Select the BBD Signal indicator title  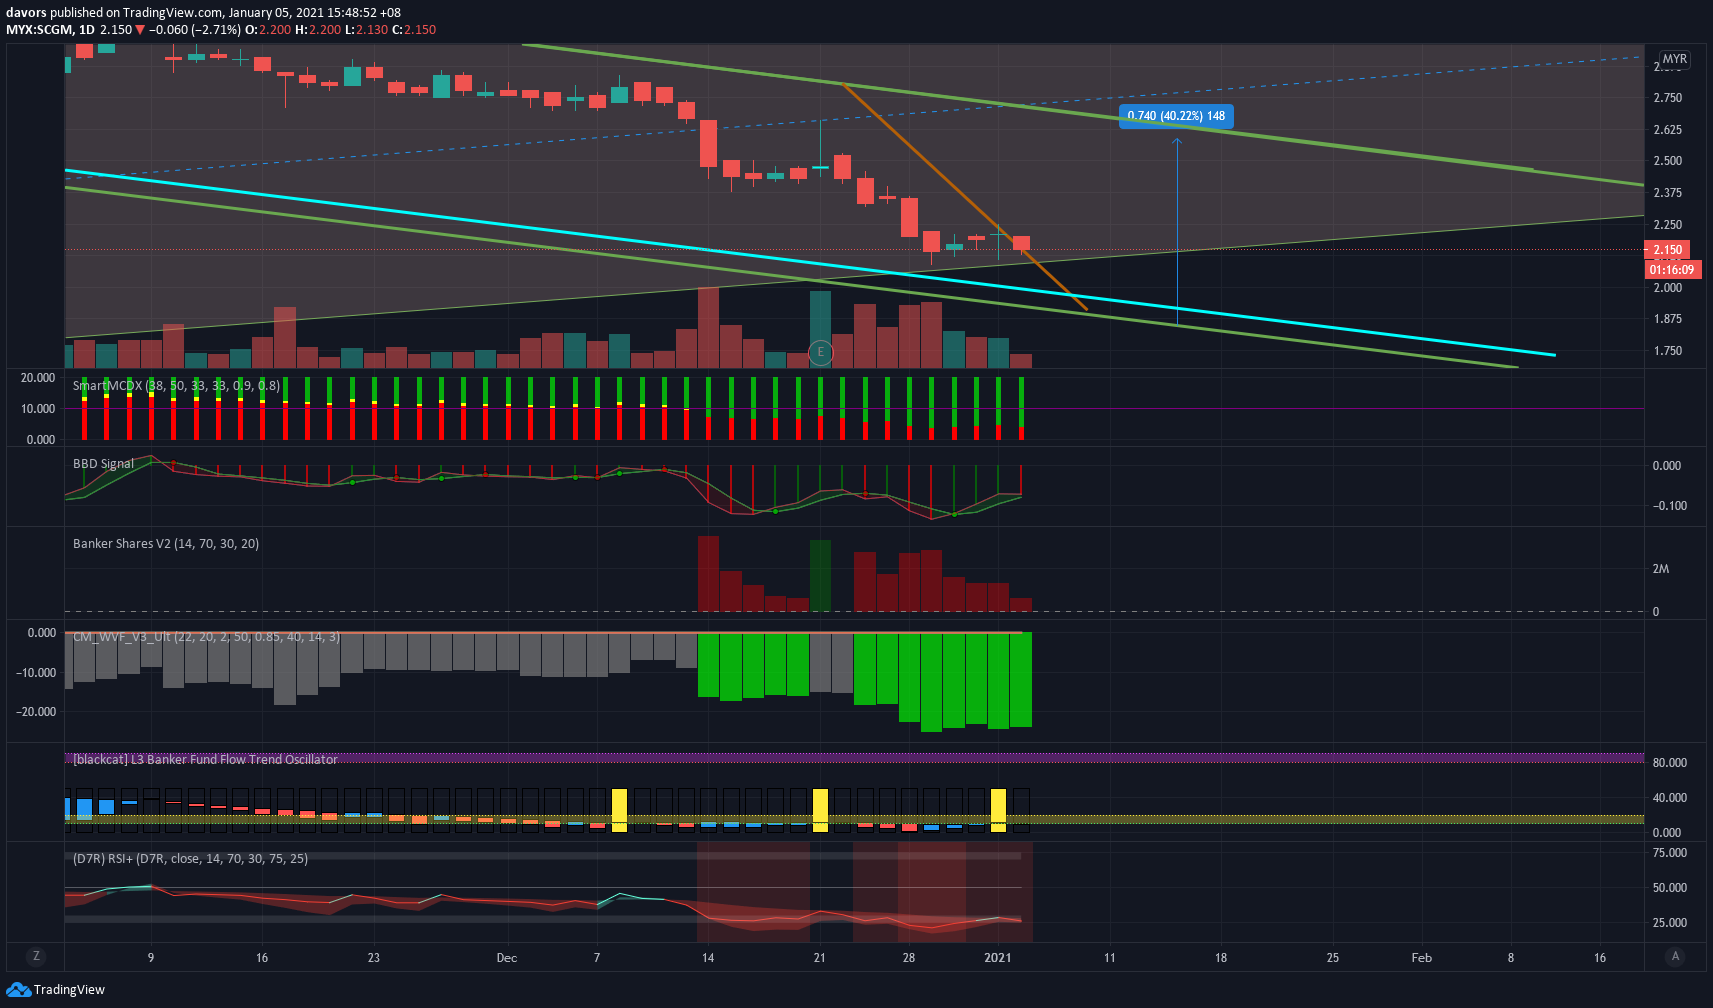(103, 464)
